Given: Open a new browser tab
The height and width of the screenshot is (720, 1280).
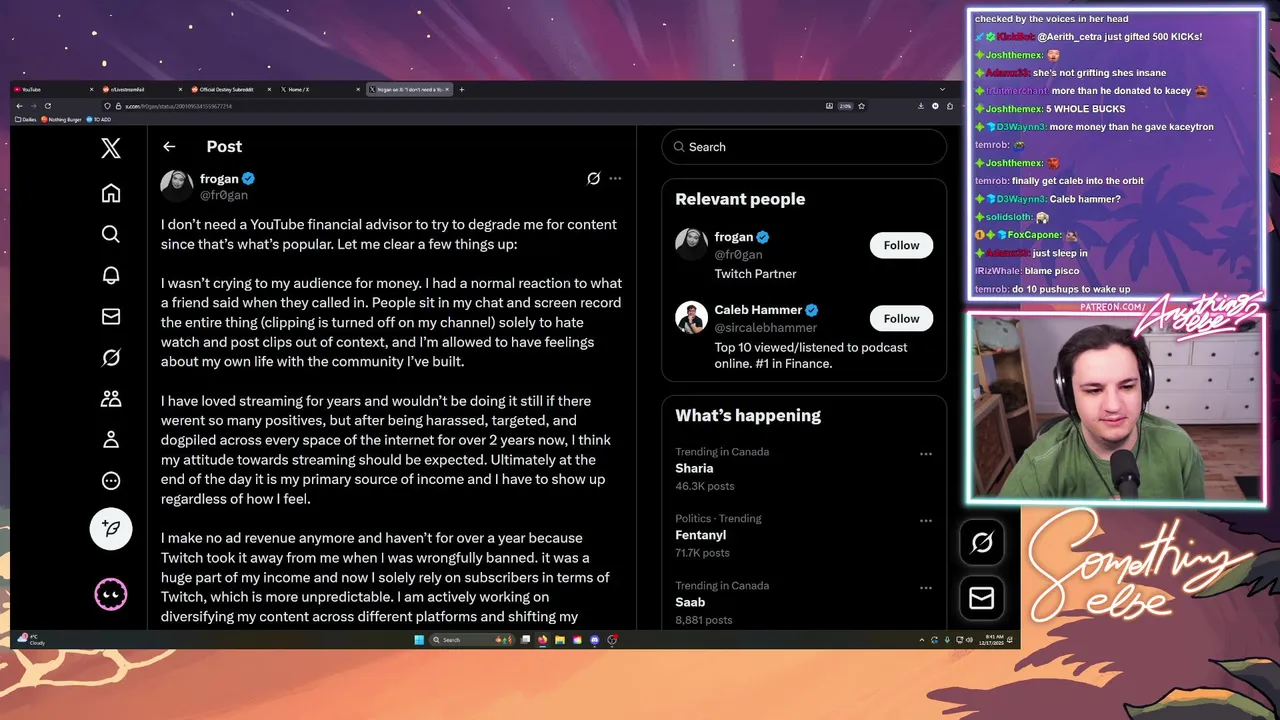Looking at the screenshot, I should coord(461,89).
